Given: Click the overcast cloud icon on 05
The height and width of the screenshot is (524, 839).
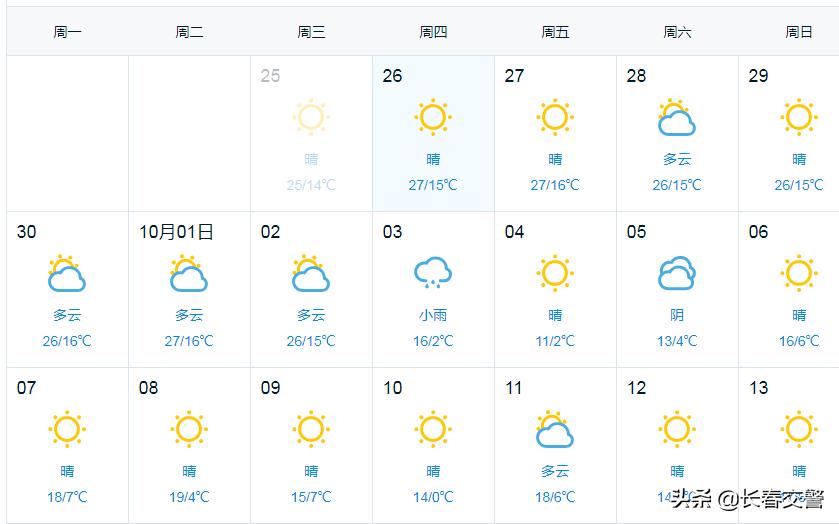Looking at the screenshot, I should click(677, 273).
